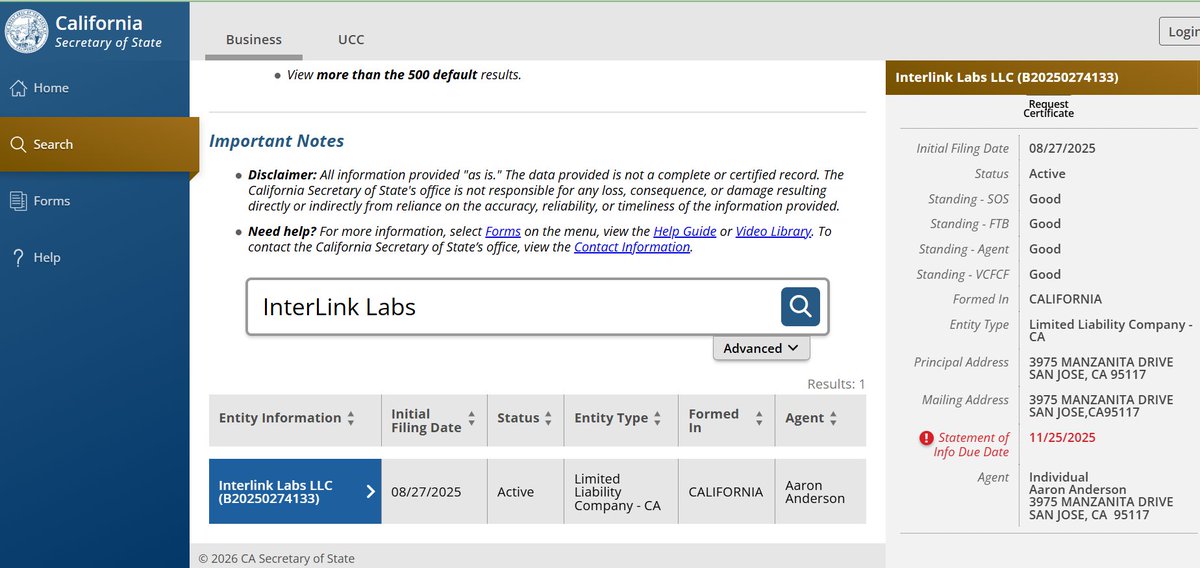Click the Limited Liability Company - CA table cell

tap(621, 491)
